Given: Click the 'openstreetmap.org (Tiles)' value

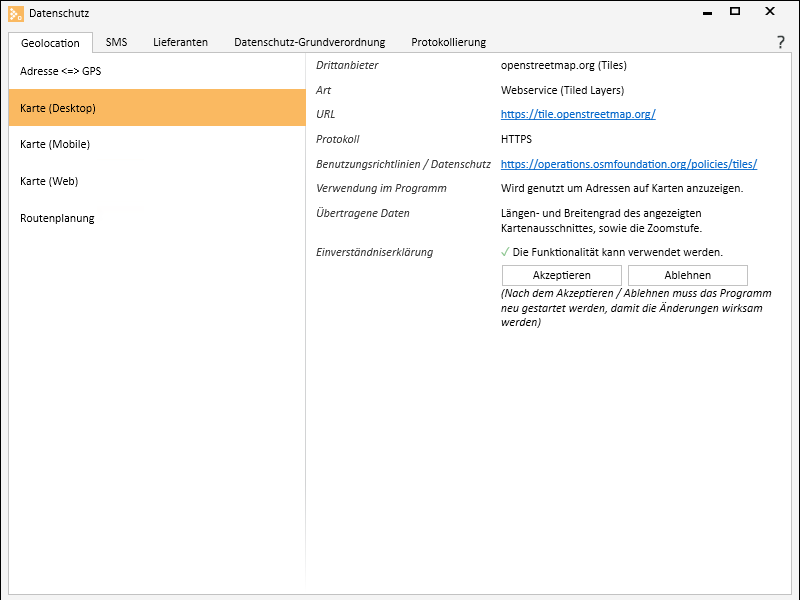Looking at the screenshot, I should tap(564, 65).
